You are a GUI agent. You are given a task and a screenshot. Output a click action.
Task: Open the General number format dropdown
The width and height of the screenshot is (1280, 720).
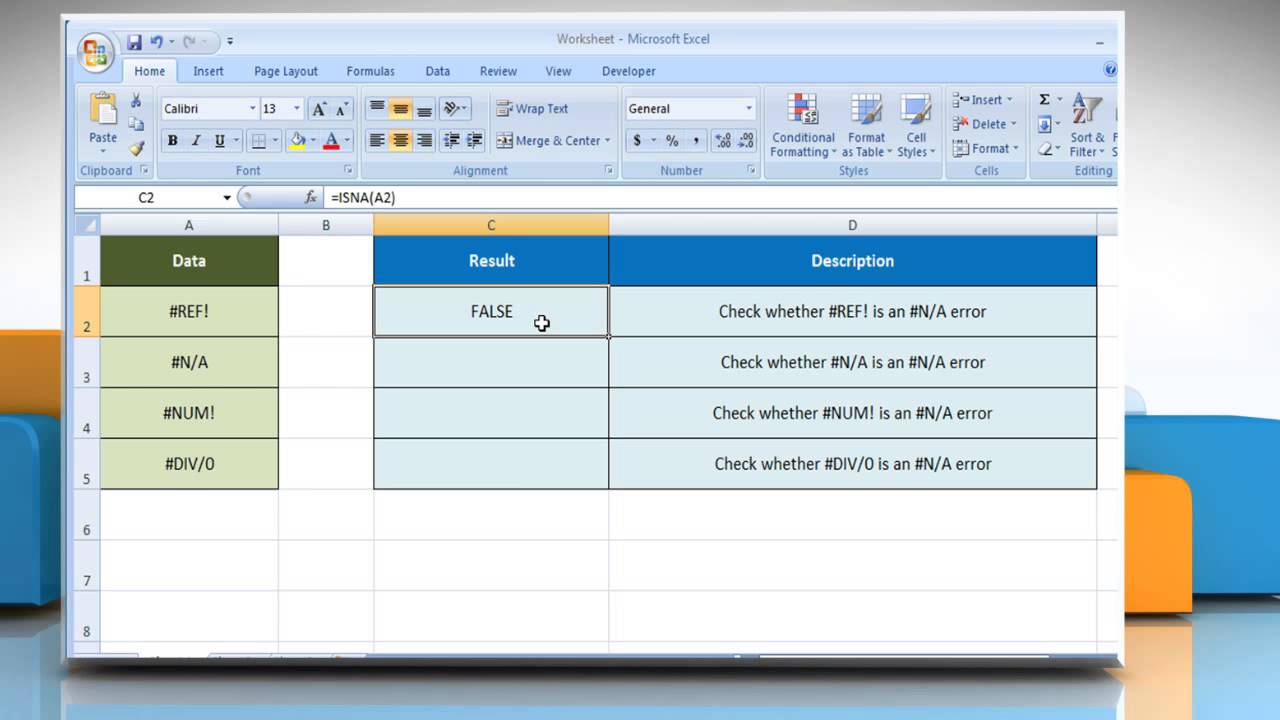point(748,109)
